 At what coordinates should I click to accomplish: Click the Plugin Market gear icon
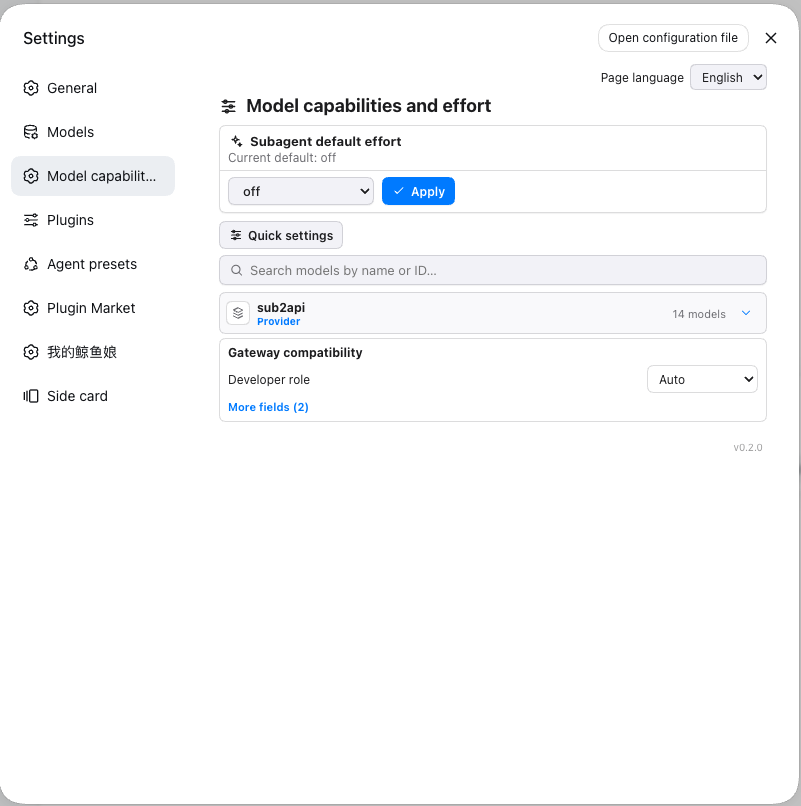[31, 308]
